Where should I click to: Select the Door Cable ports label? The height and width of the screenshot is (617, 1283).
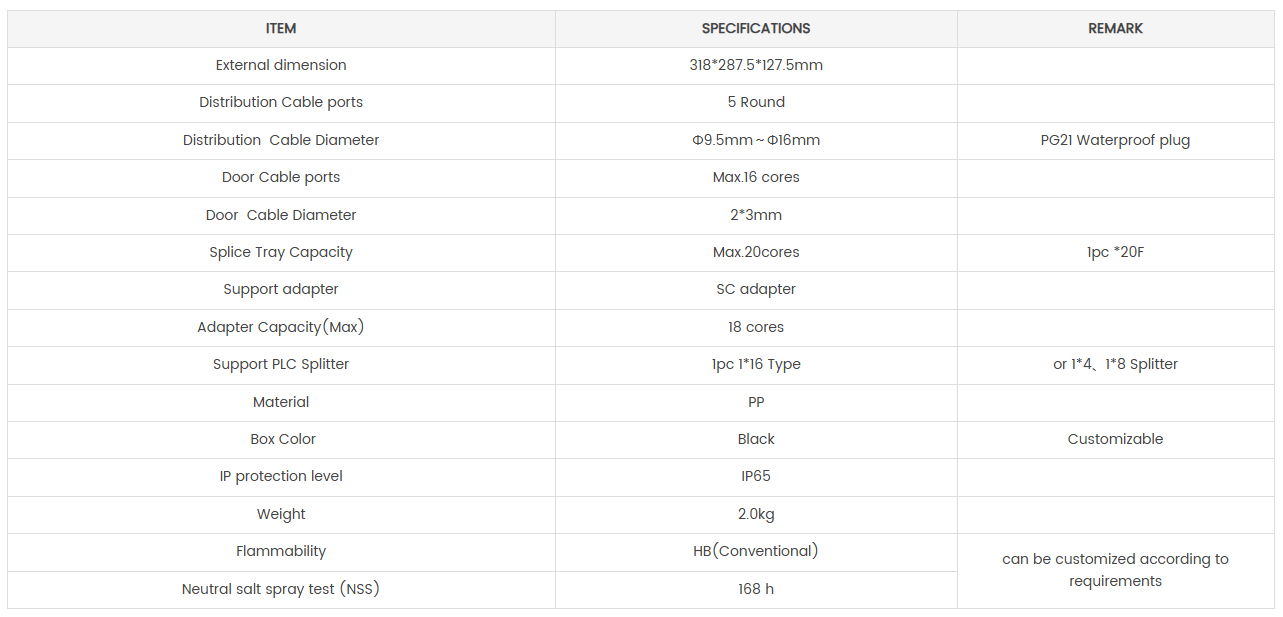coord(281,177)
